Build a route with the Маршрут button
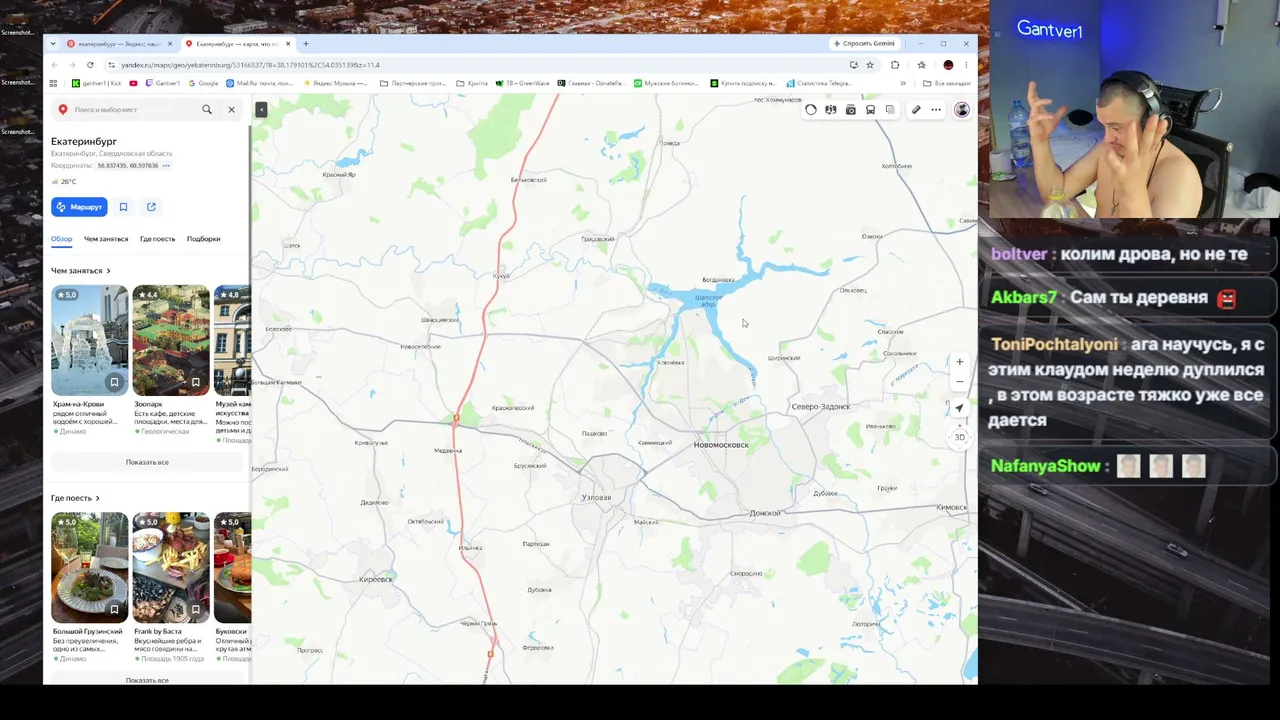The height and width of the screenshot is (720, 1280). tap(79, 207)
